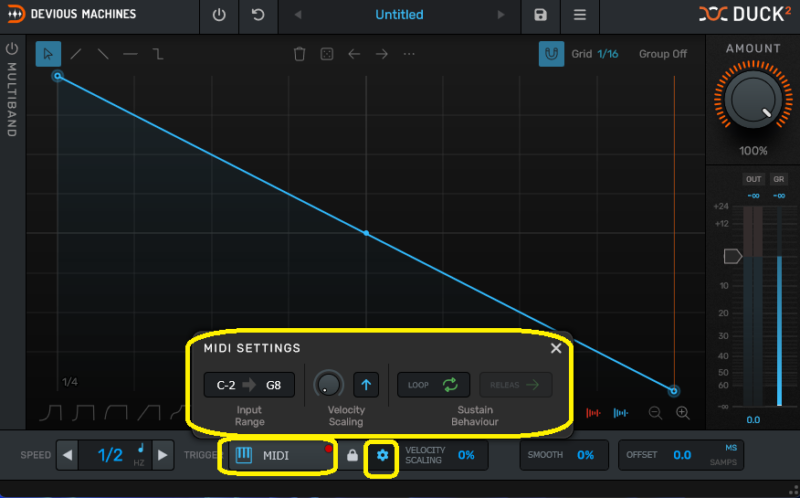Open the hamburger main menu
This screenshot has width=800, height=498.
point(580,15)
